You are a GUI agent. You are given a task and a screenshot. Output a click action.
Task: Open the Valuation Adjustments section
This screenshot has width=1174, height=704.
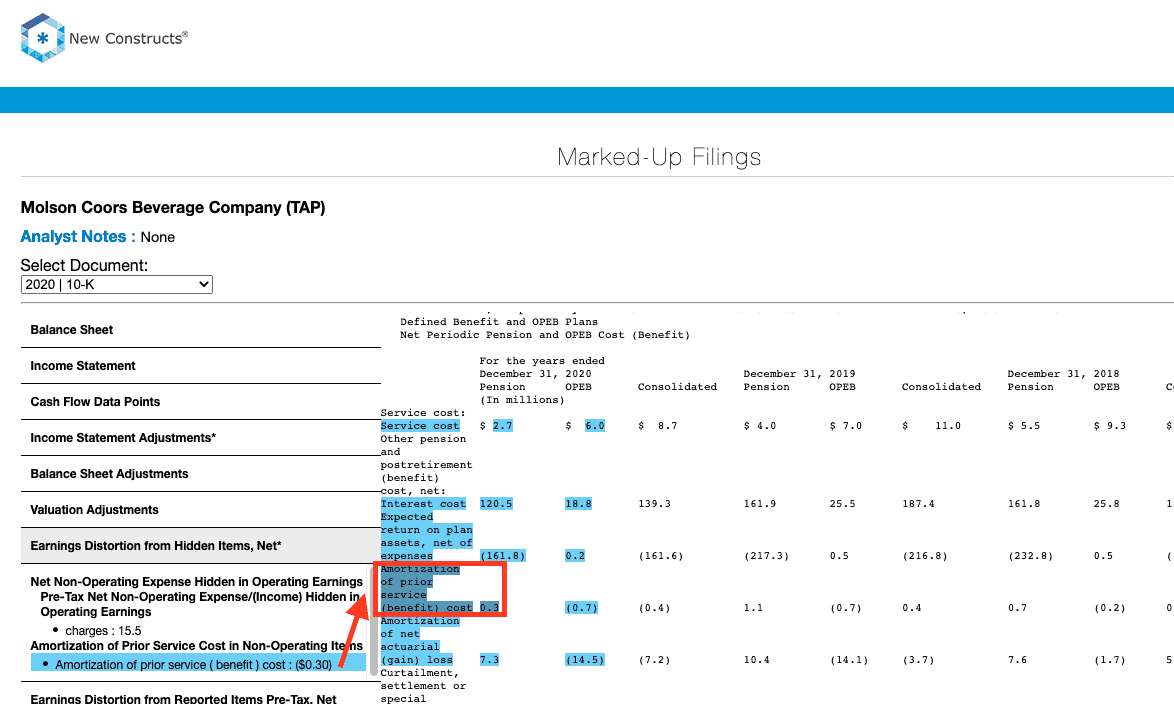[201, 509]
